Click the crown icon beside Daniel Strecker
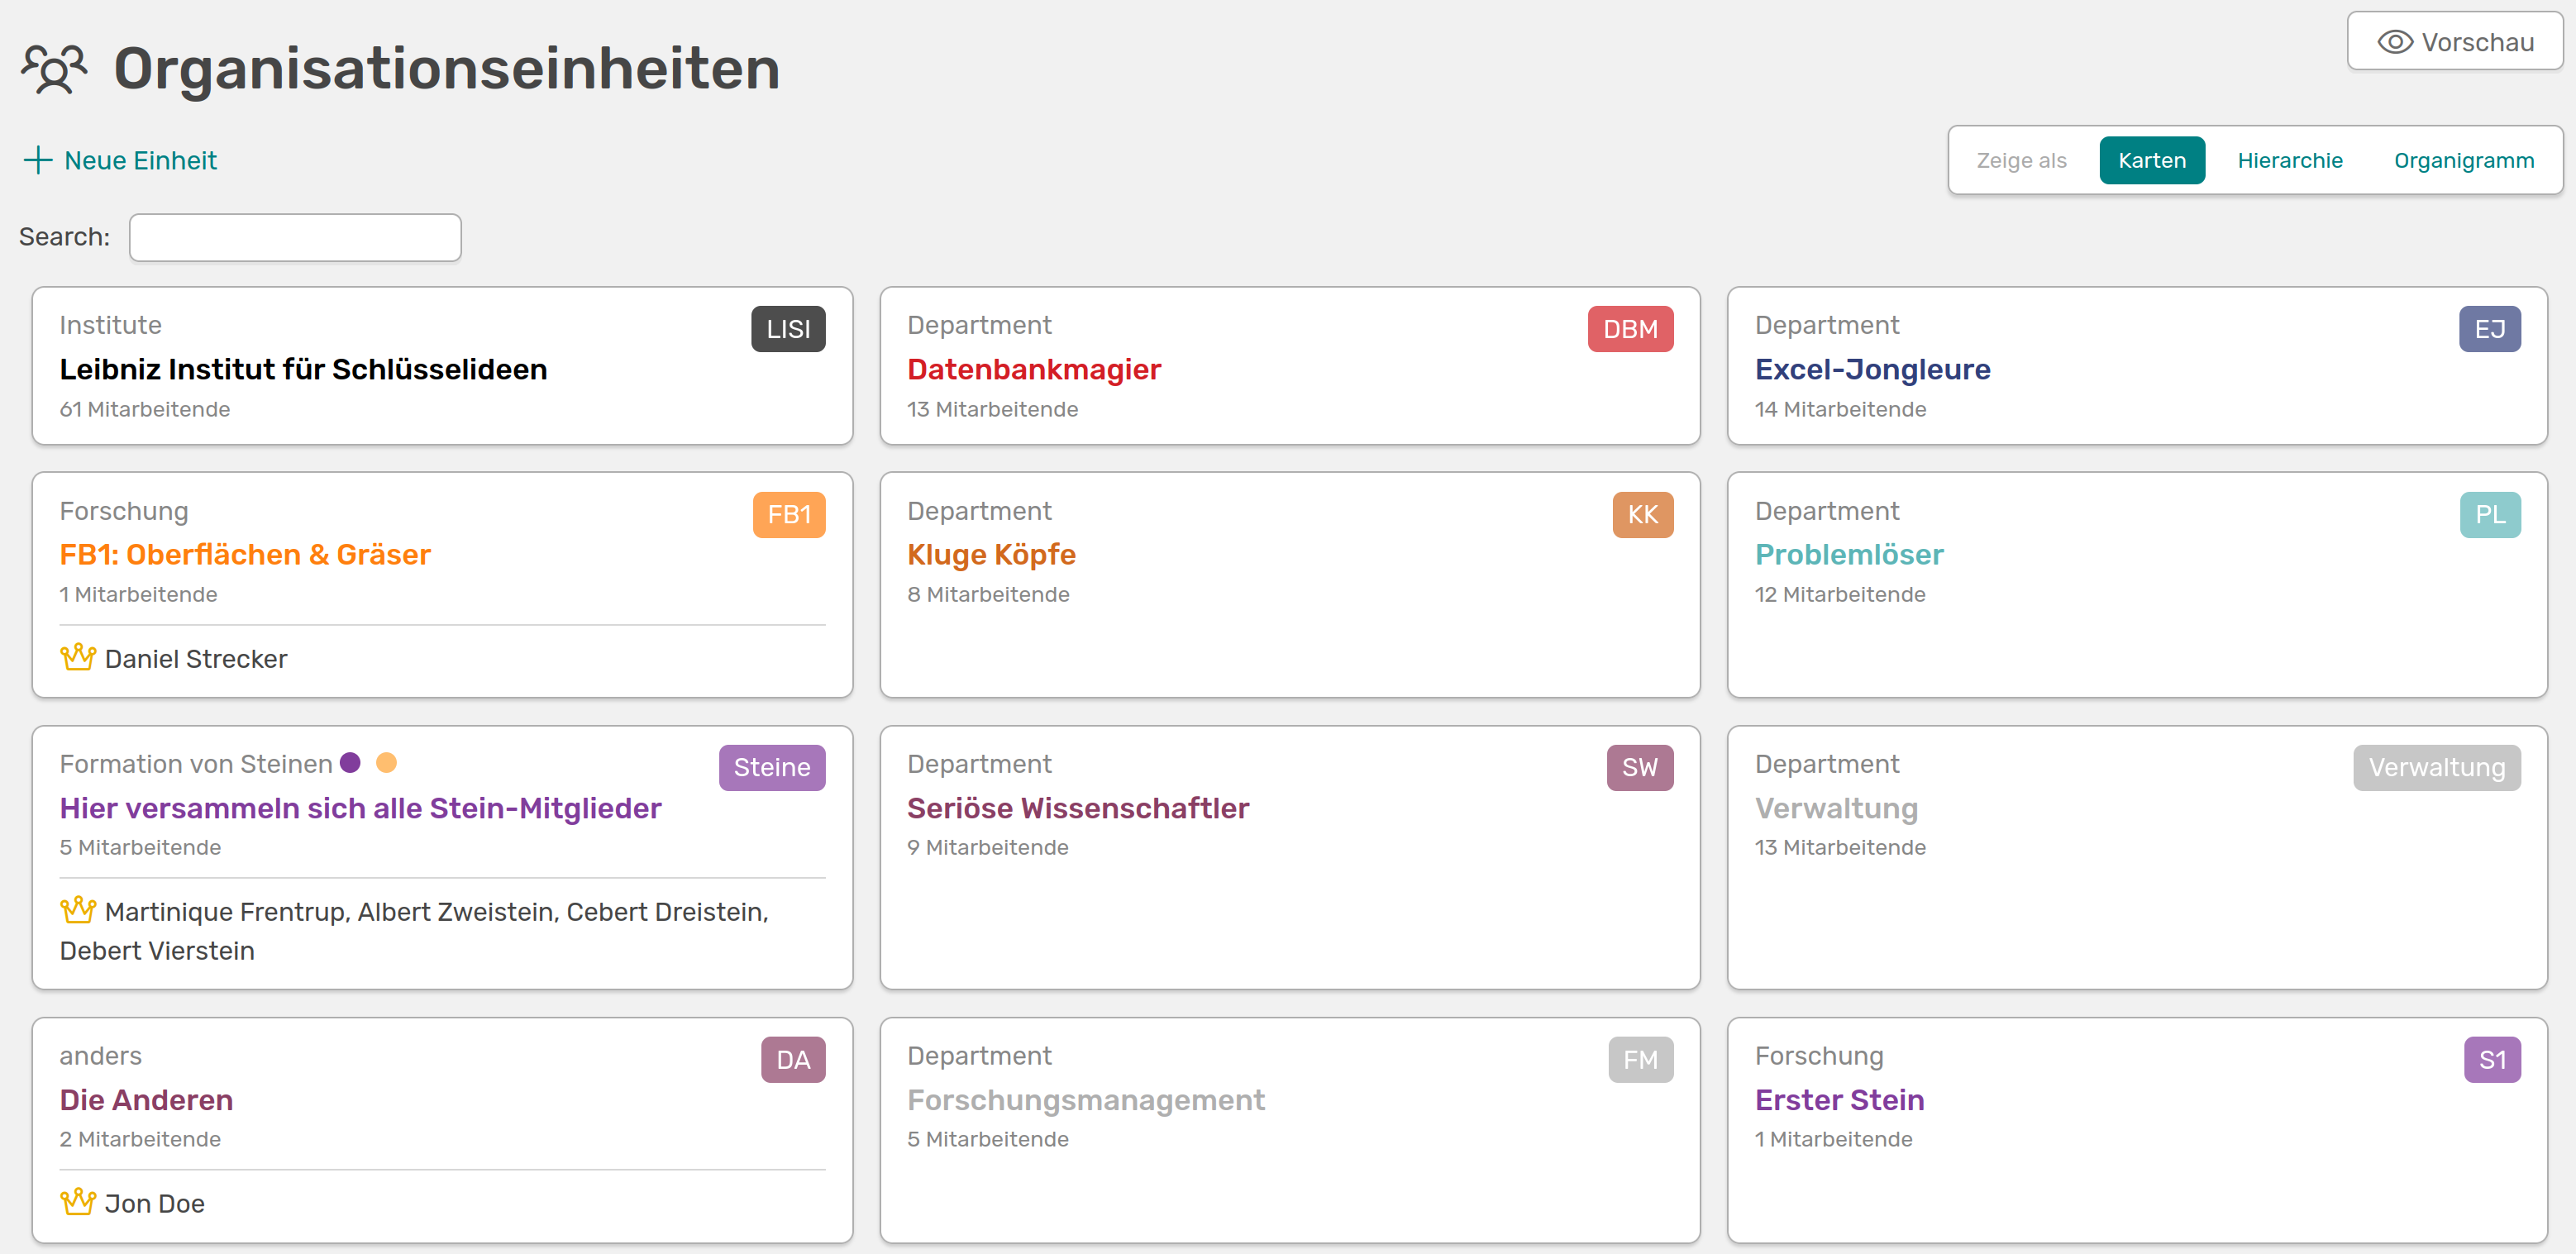 tap(77, 657)
